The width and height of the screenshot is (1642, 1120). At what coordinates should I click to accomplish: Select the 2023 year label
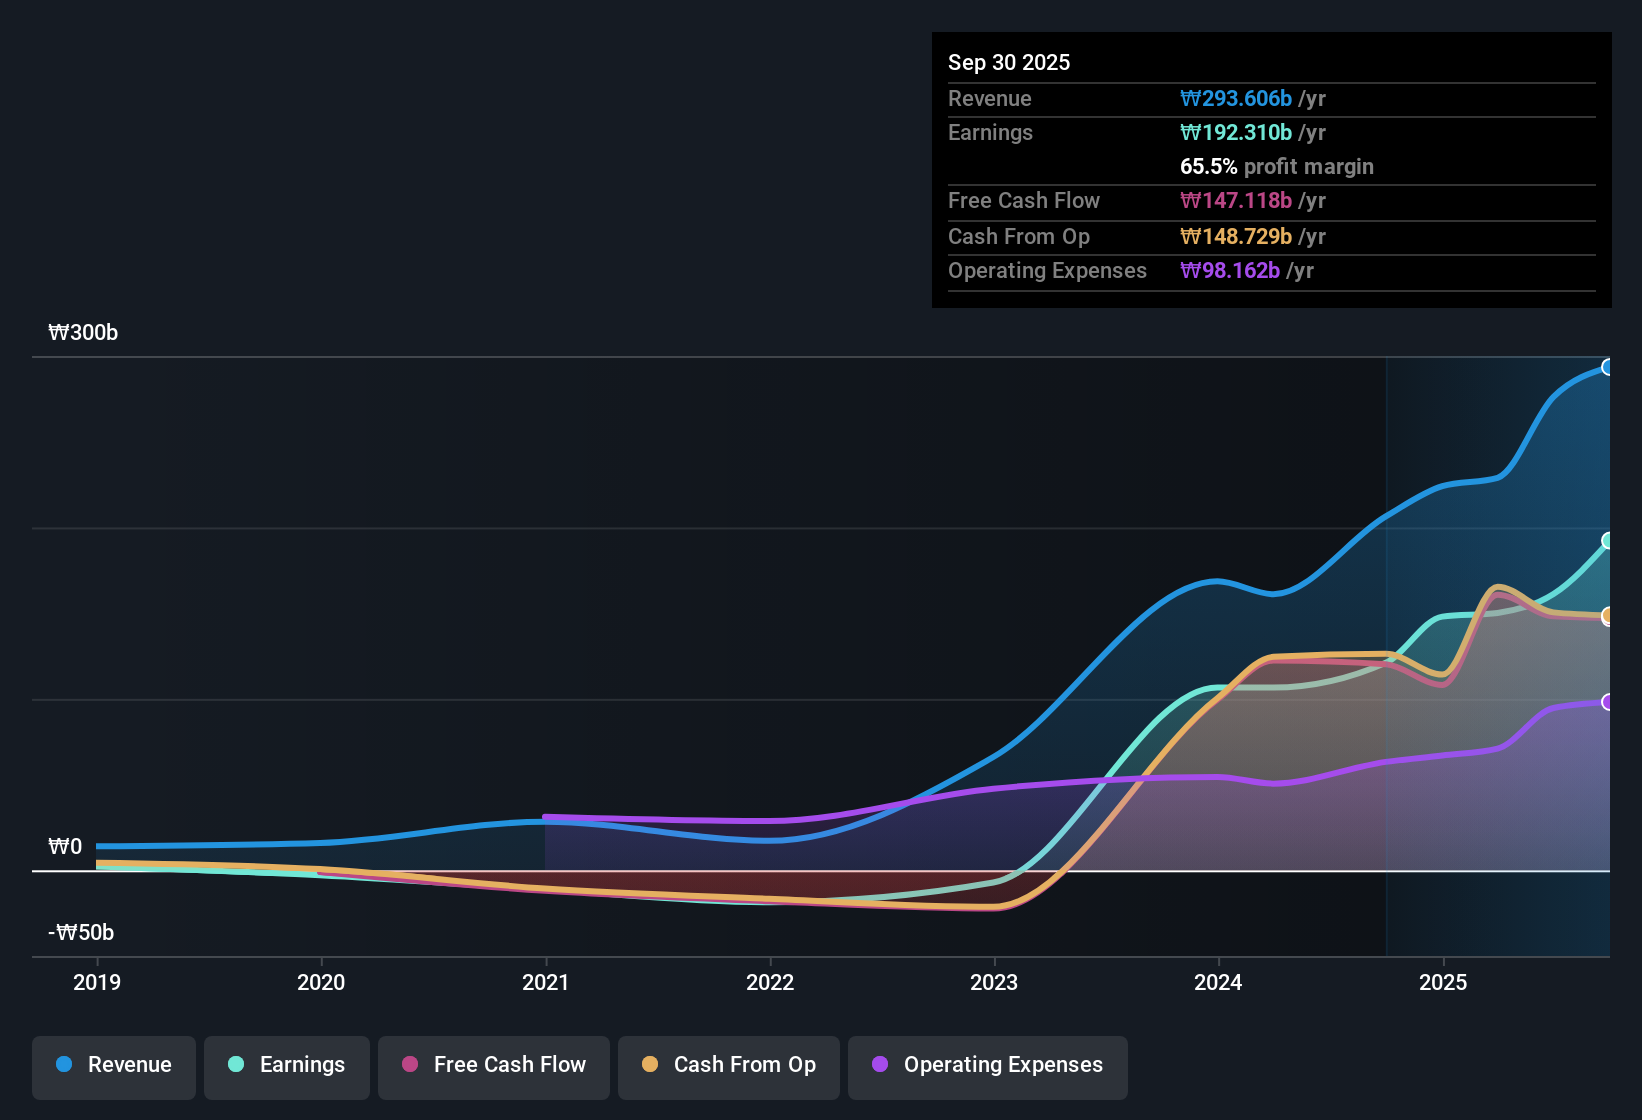coord(992,983)
